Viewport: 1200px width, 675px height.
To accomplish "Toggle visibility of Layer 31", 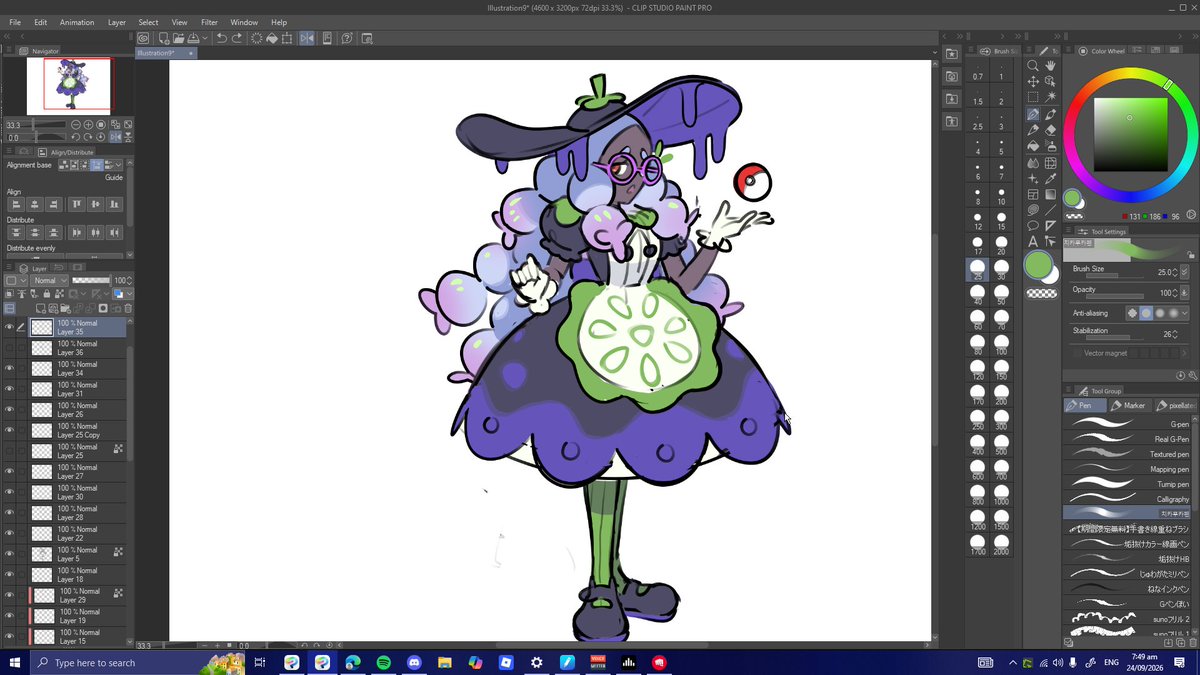I will pyautogui.click(x=9, y=389).
